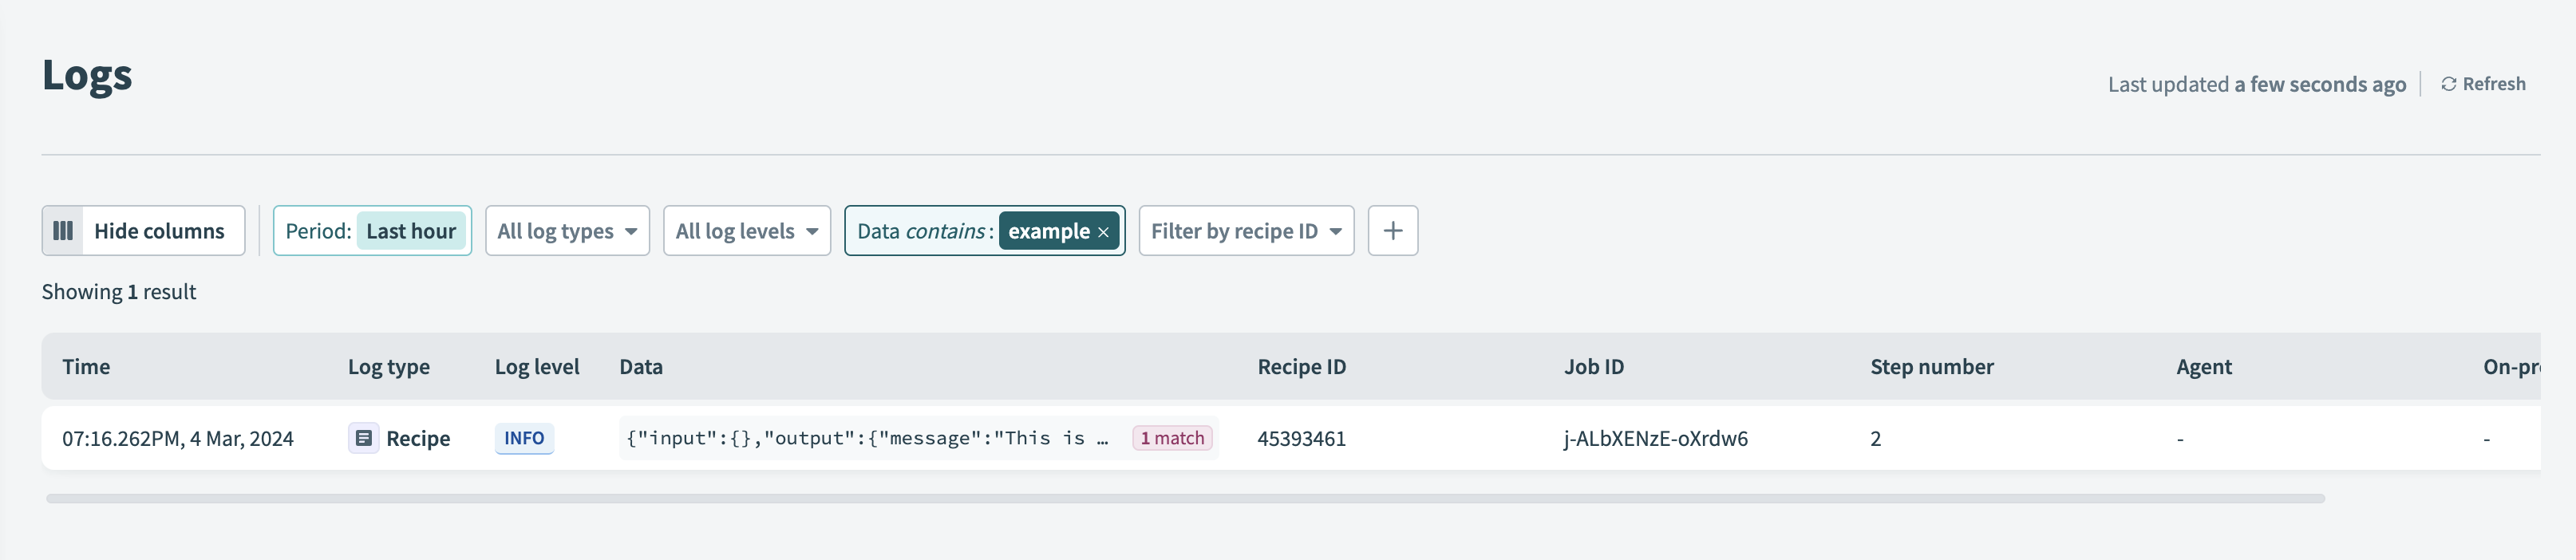This screenshot has height=560, width=2576.
Task: Open the Filter by recipe ID dropdown
Action: point(1246,231)
